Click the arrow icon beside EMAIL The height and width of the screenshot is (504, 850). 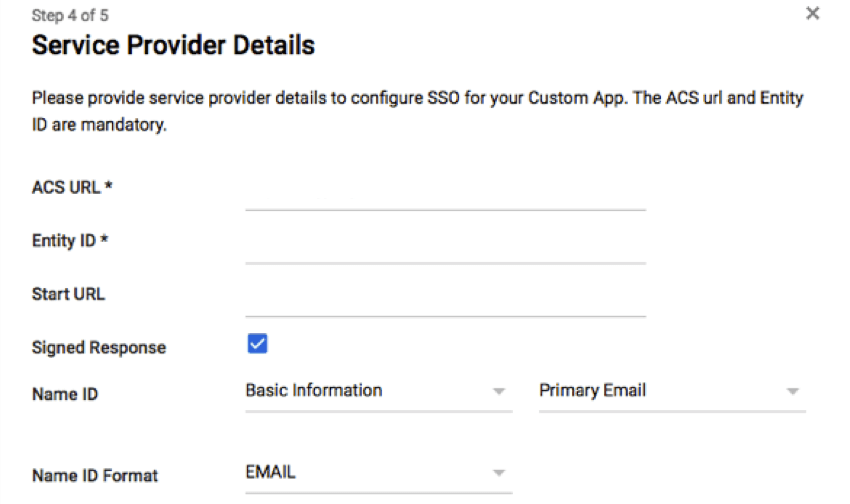point(499,473)
